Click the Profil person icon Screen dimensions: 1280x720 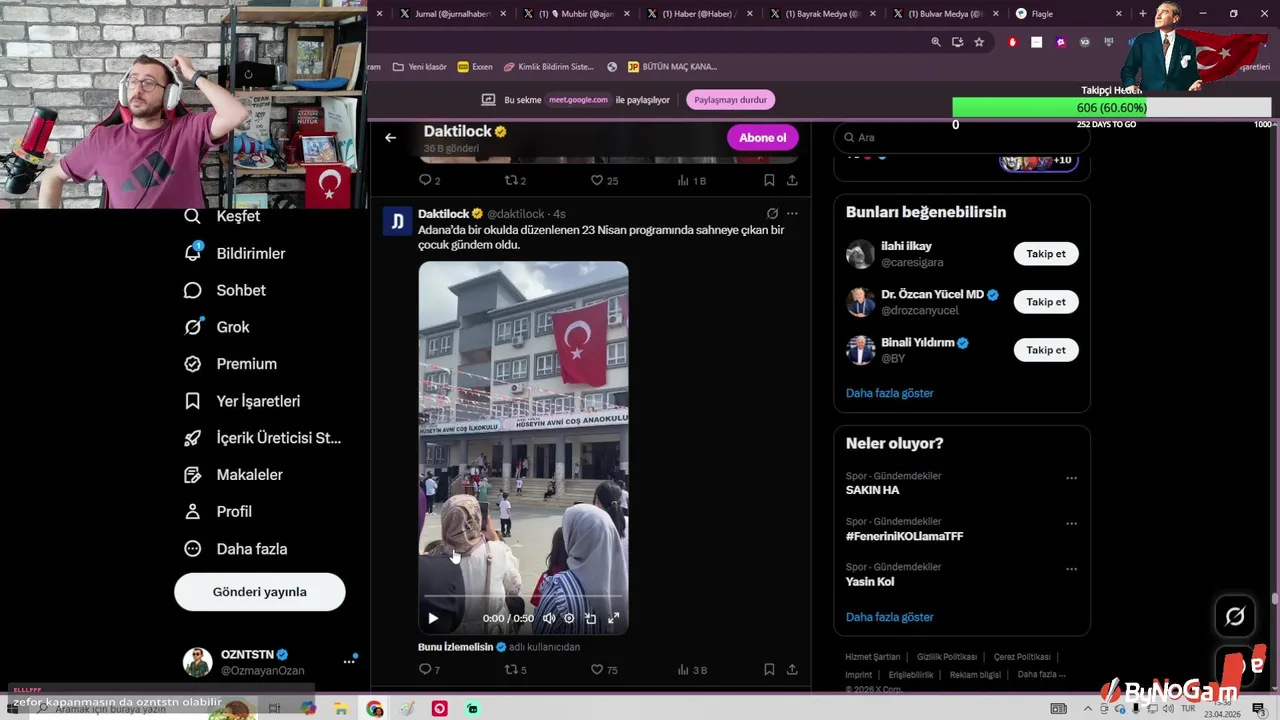coord(193,512)
